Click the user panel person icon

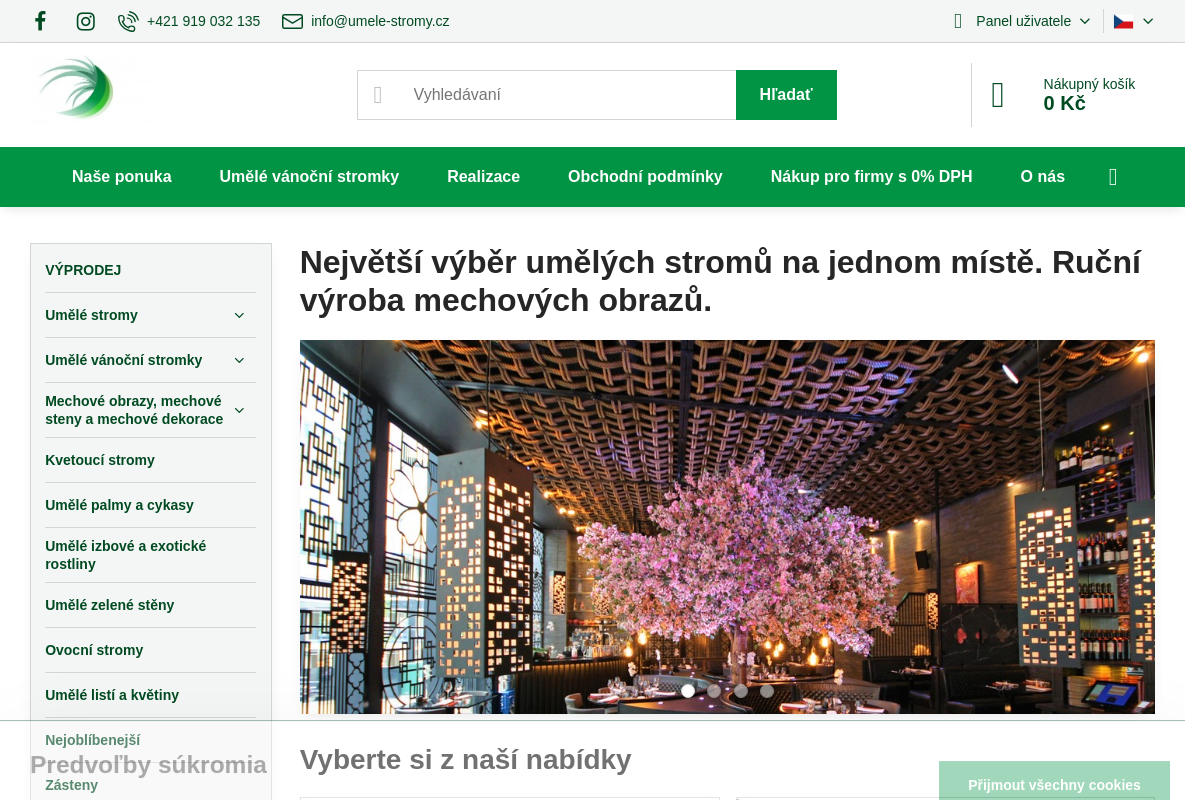coord(958,21)
